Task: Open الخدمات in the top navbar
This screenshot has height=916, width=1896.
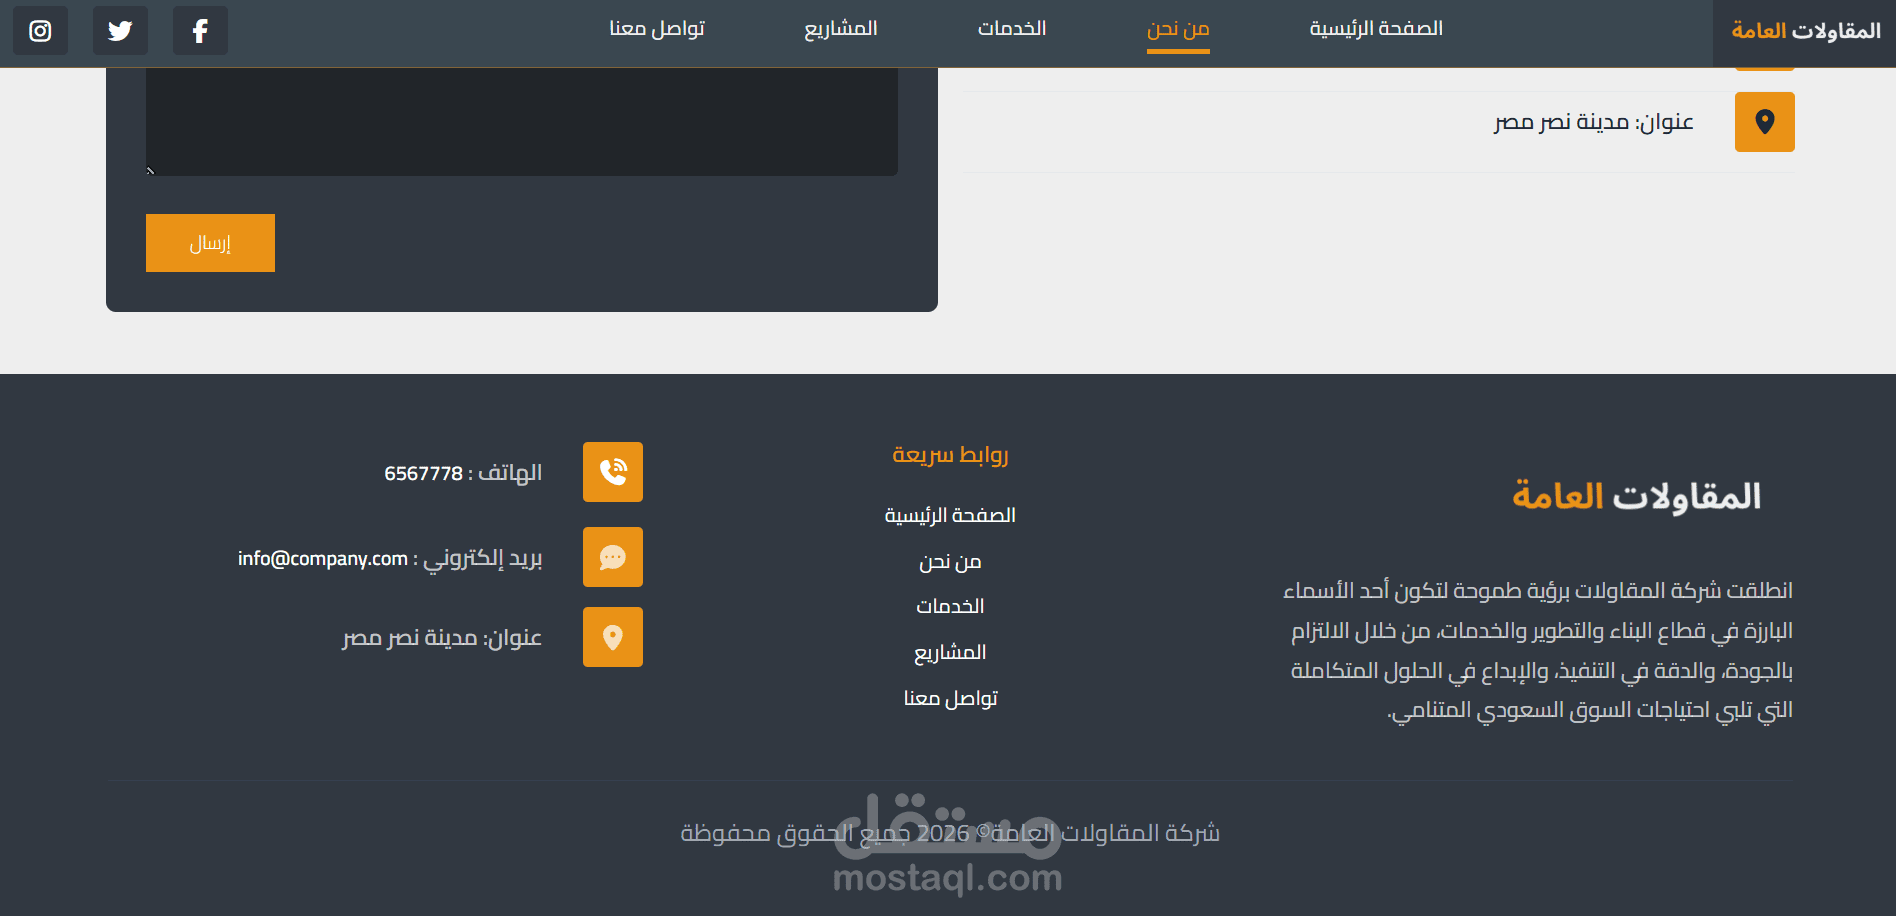Action: pyautogui.click(x=1012, y=29)
